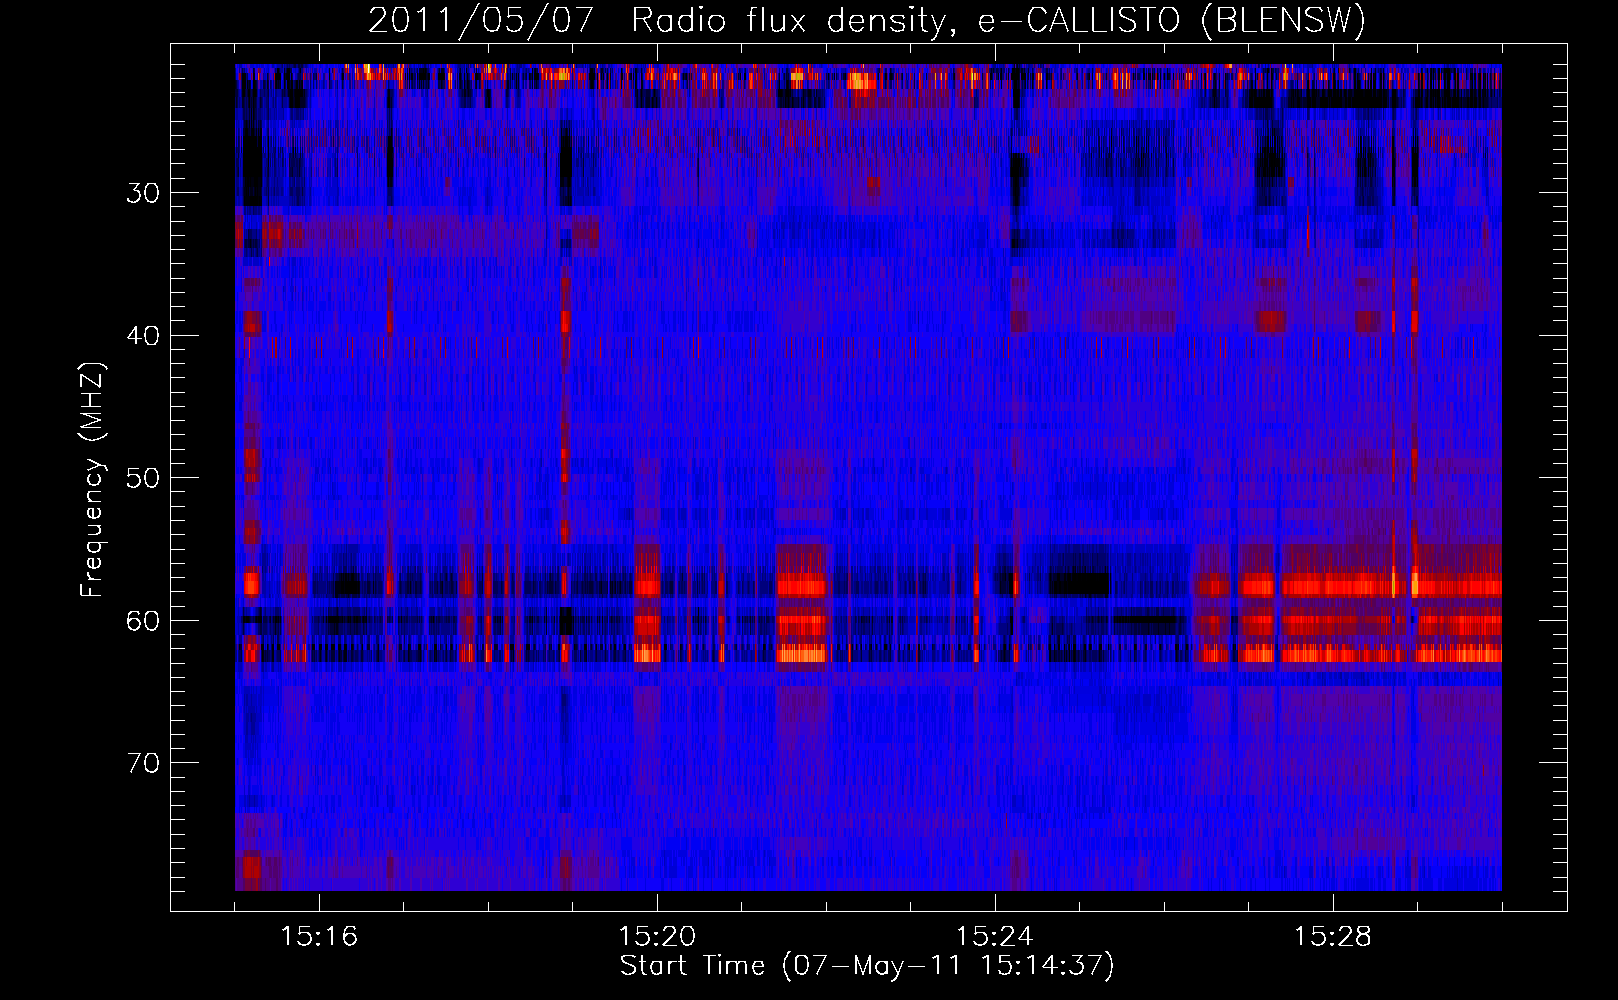The image size is (1618, 1000).
Task: Click the 40 frequency tick label
Action: [x=143, y=336]
